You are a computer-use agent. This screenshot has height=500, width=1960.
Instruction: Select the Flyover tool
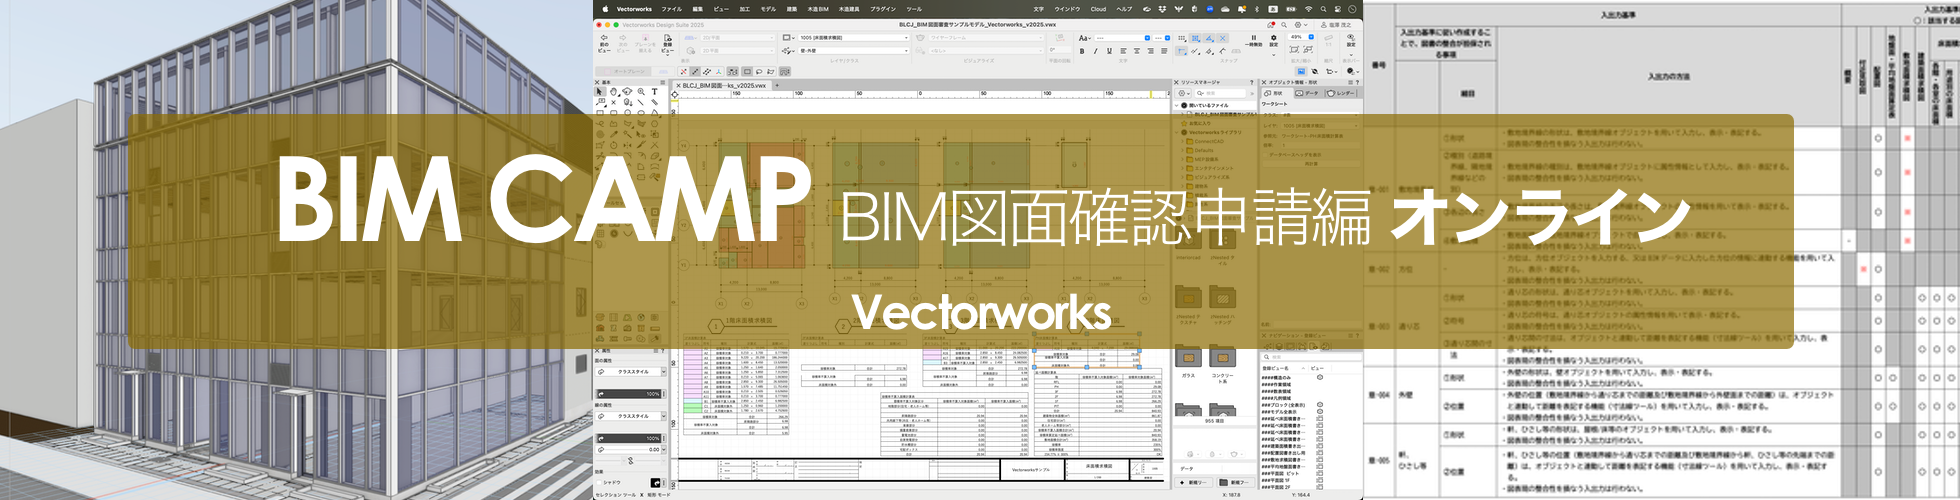(x=627, y=91)
